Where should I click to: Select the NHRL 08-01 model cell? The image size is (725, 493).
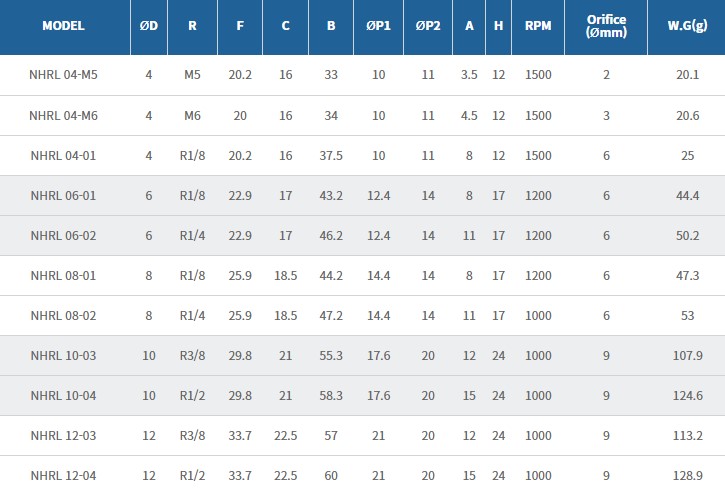click(63, 275)
